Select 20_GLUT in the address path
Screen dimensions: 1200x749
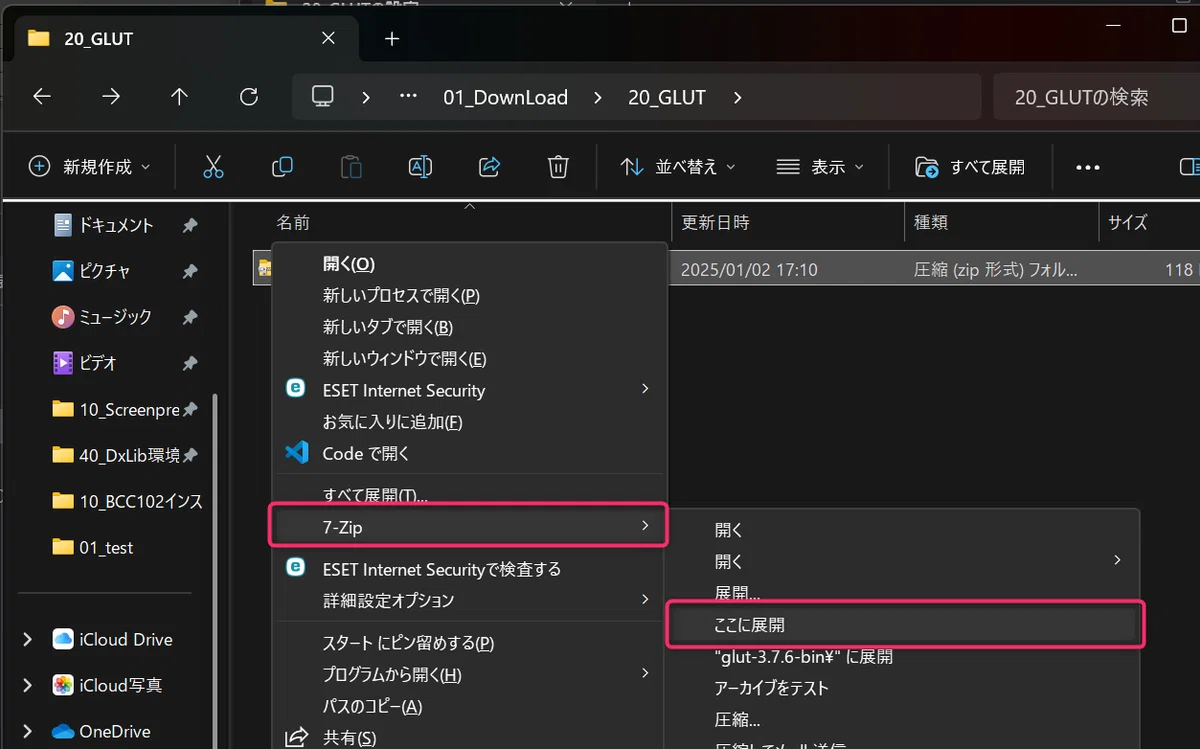667,97
